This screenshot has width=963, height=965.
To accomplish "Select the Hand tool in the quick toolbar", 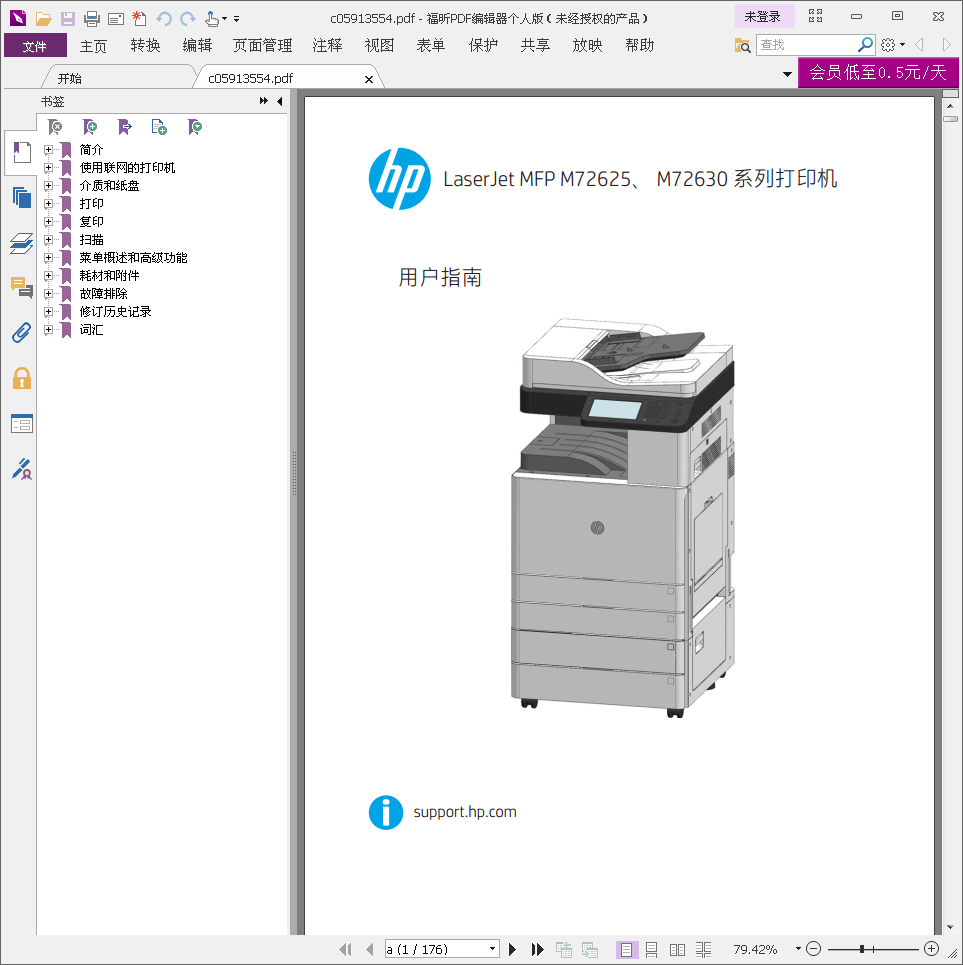I will pyautogui.click(x=212, y=18).
